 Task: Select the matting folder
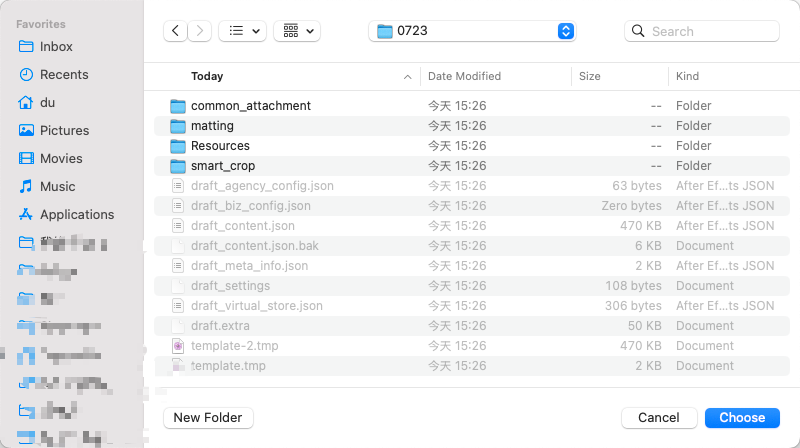tap(212, 126)
